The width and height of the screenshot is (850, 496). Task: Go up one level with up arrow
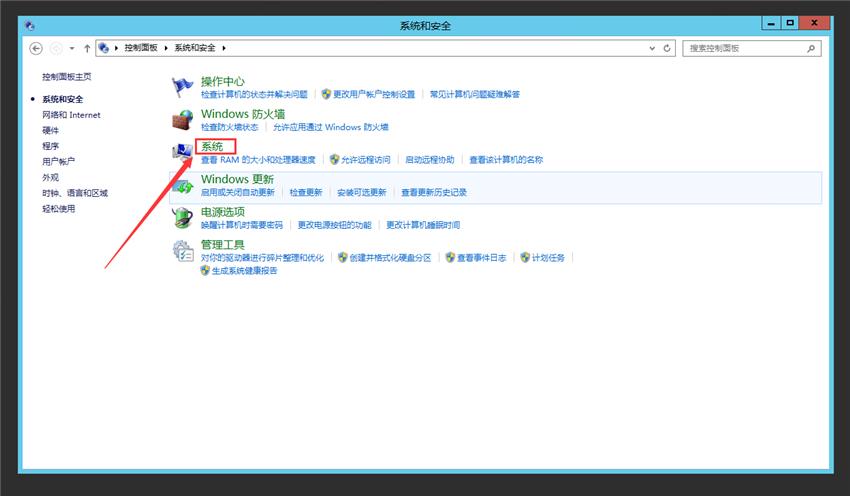coord(87,48)
